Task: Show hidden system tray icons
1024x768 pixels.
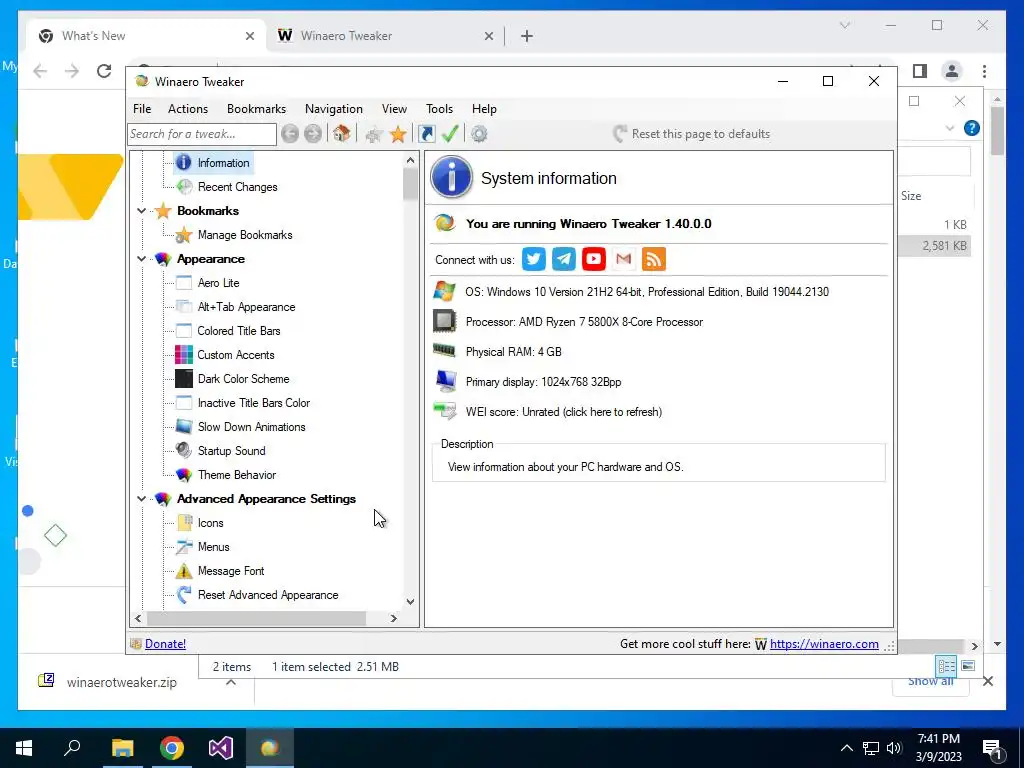Action: tap(846, 748)
